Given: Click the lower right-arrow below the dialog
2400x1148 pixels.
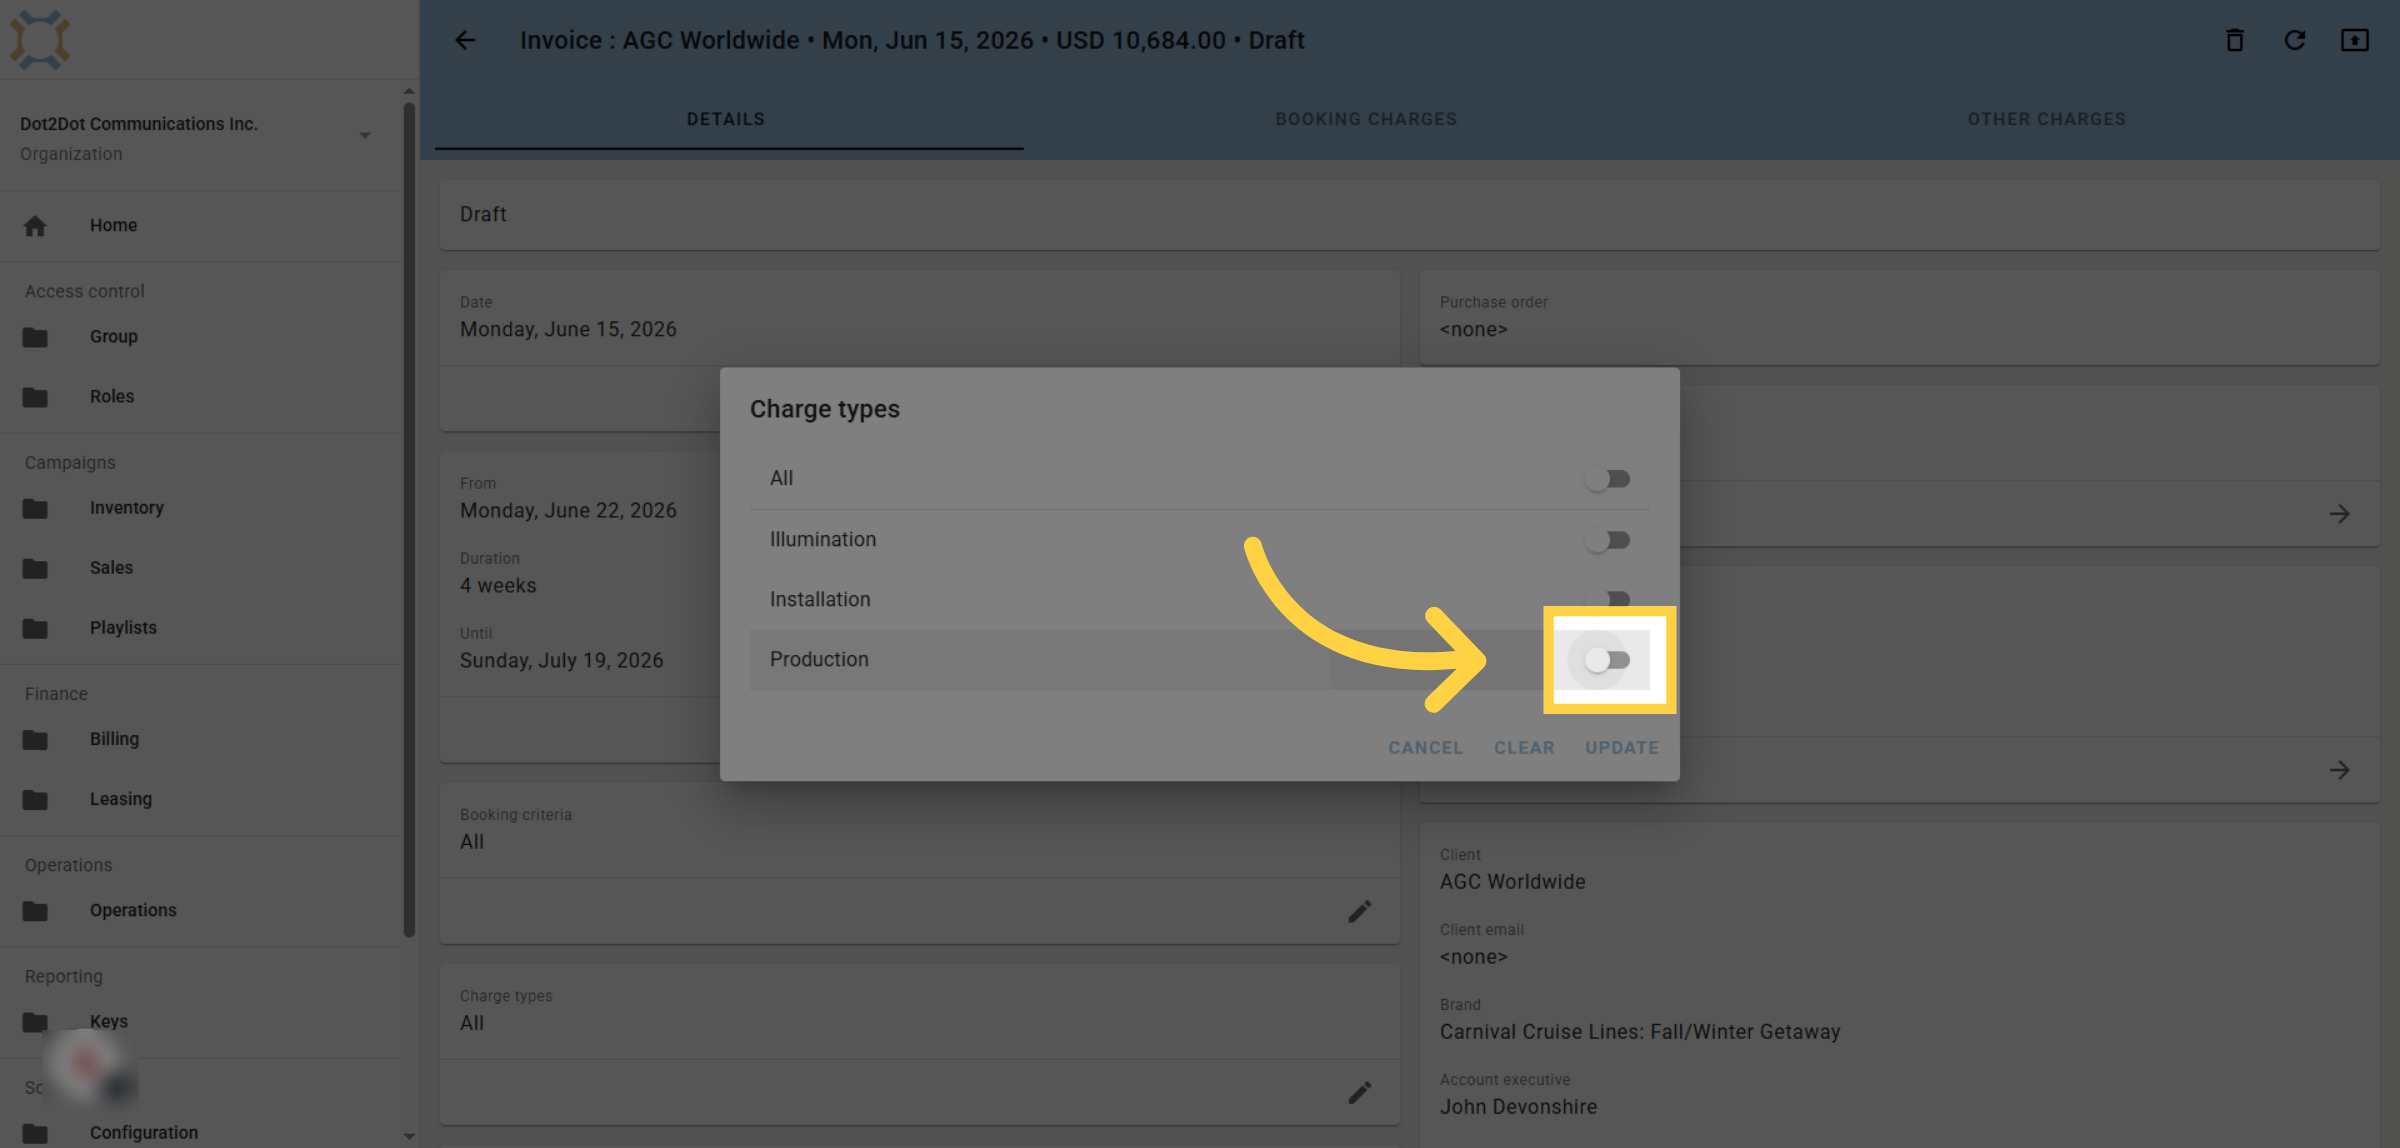Looking at the screenshot, I should 2339,770.
